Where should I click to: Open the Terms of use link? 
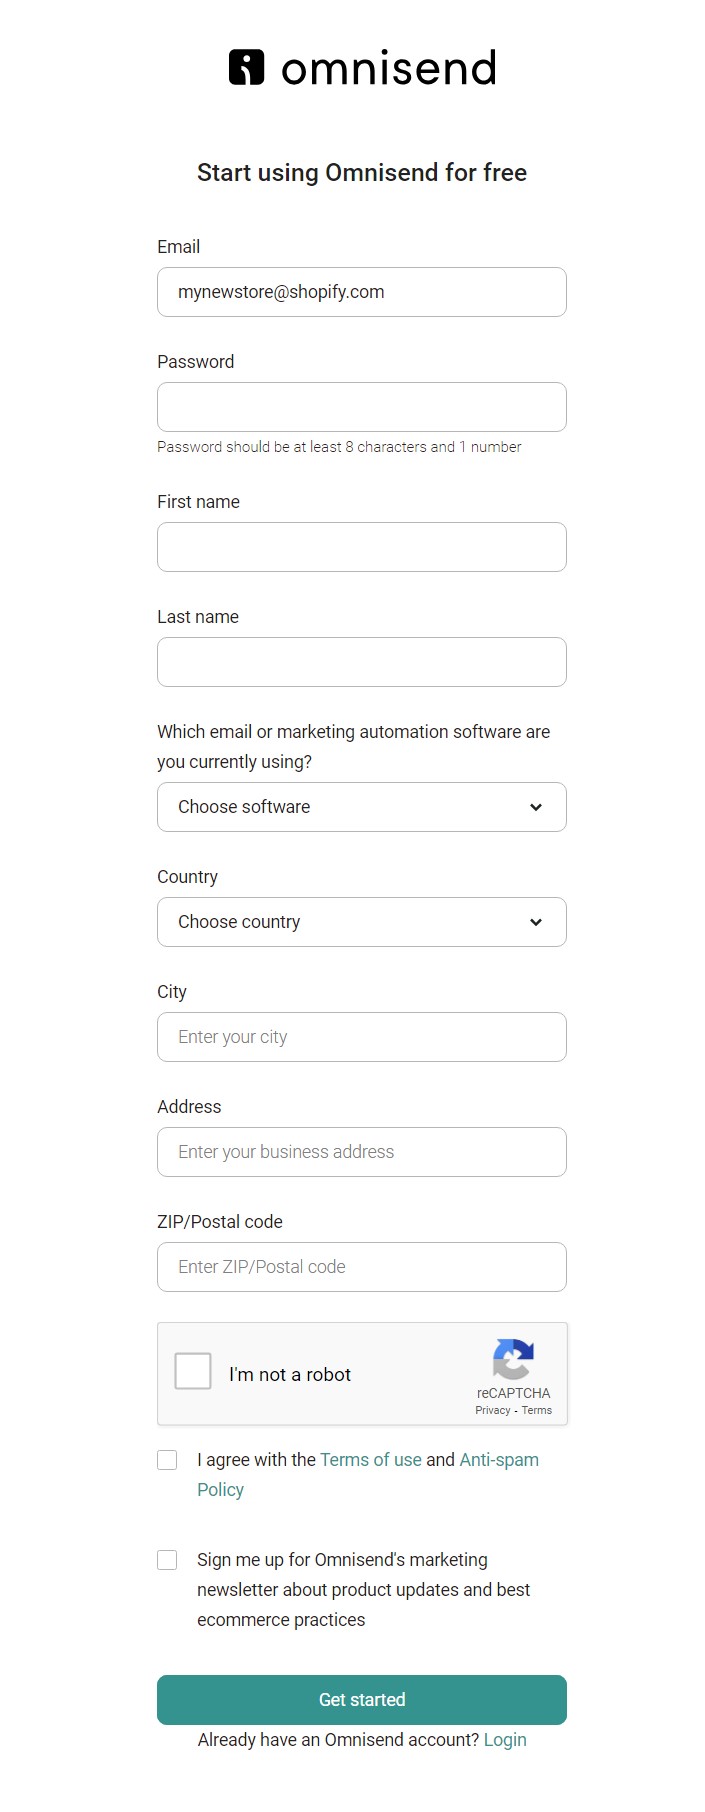[370, 1459]
